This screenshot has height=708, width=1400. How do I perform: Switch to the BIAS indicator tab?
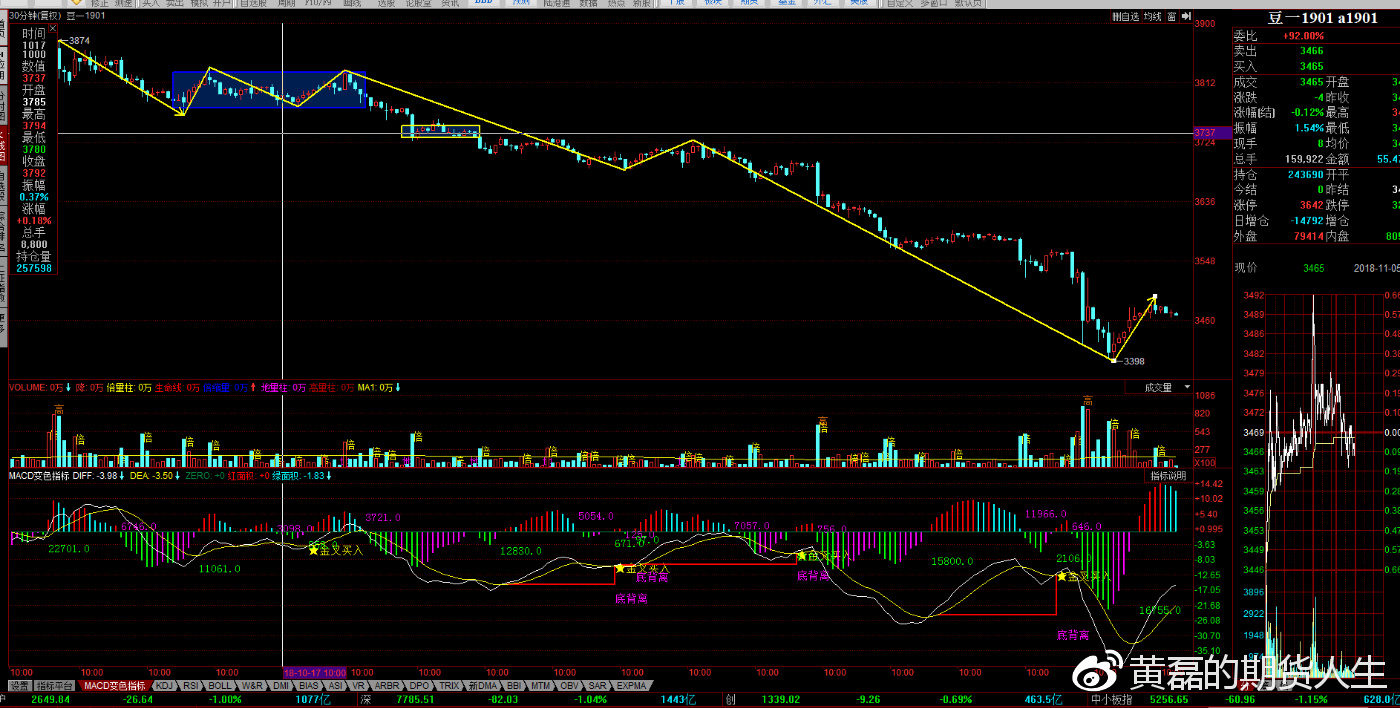point(310,686)
